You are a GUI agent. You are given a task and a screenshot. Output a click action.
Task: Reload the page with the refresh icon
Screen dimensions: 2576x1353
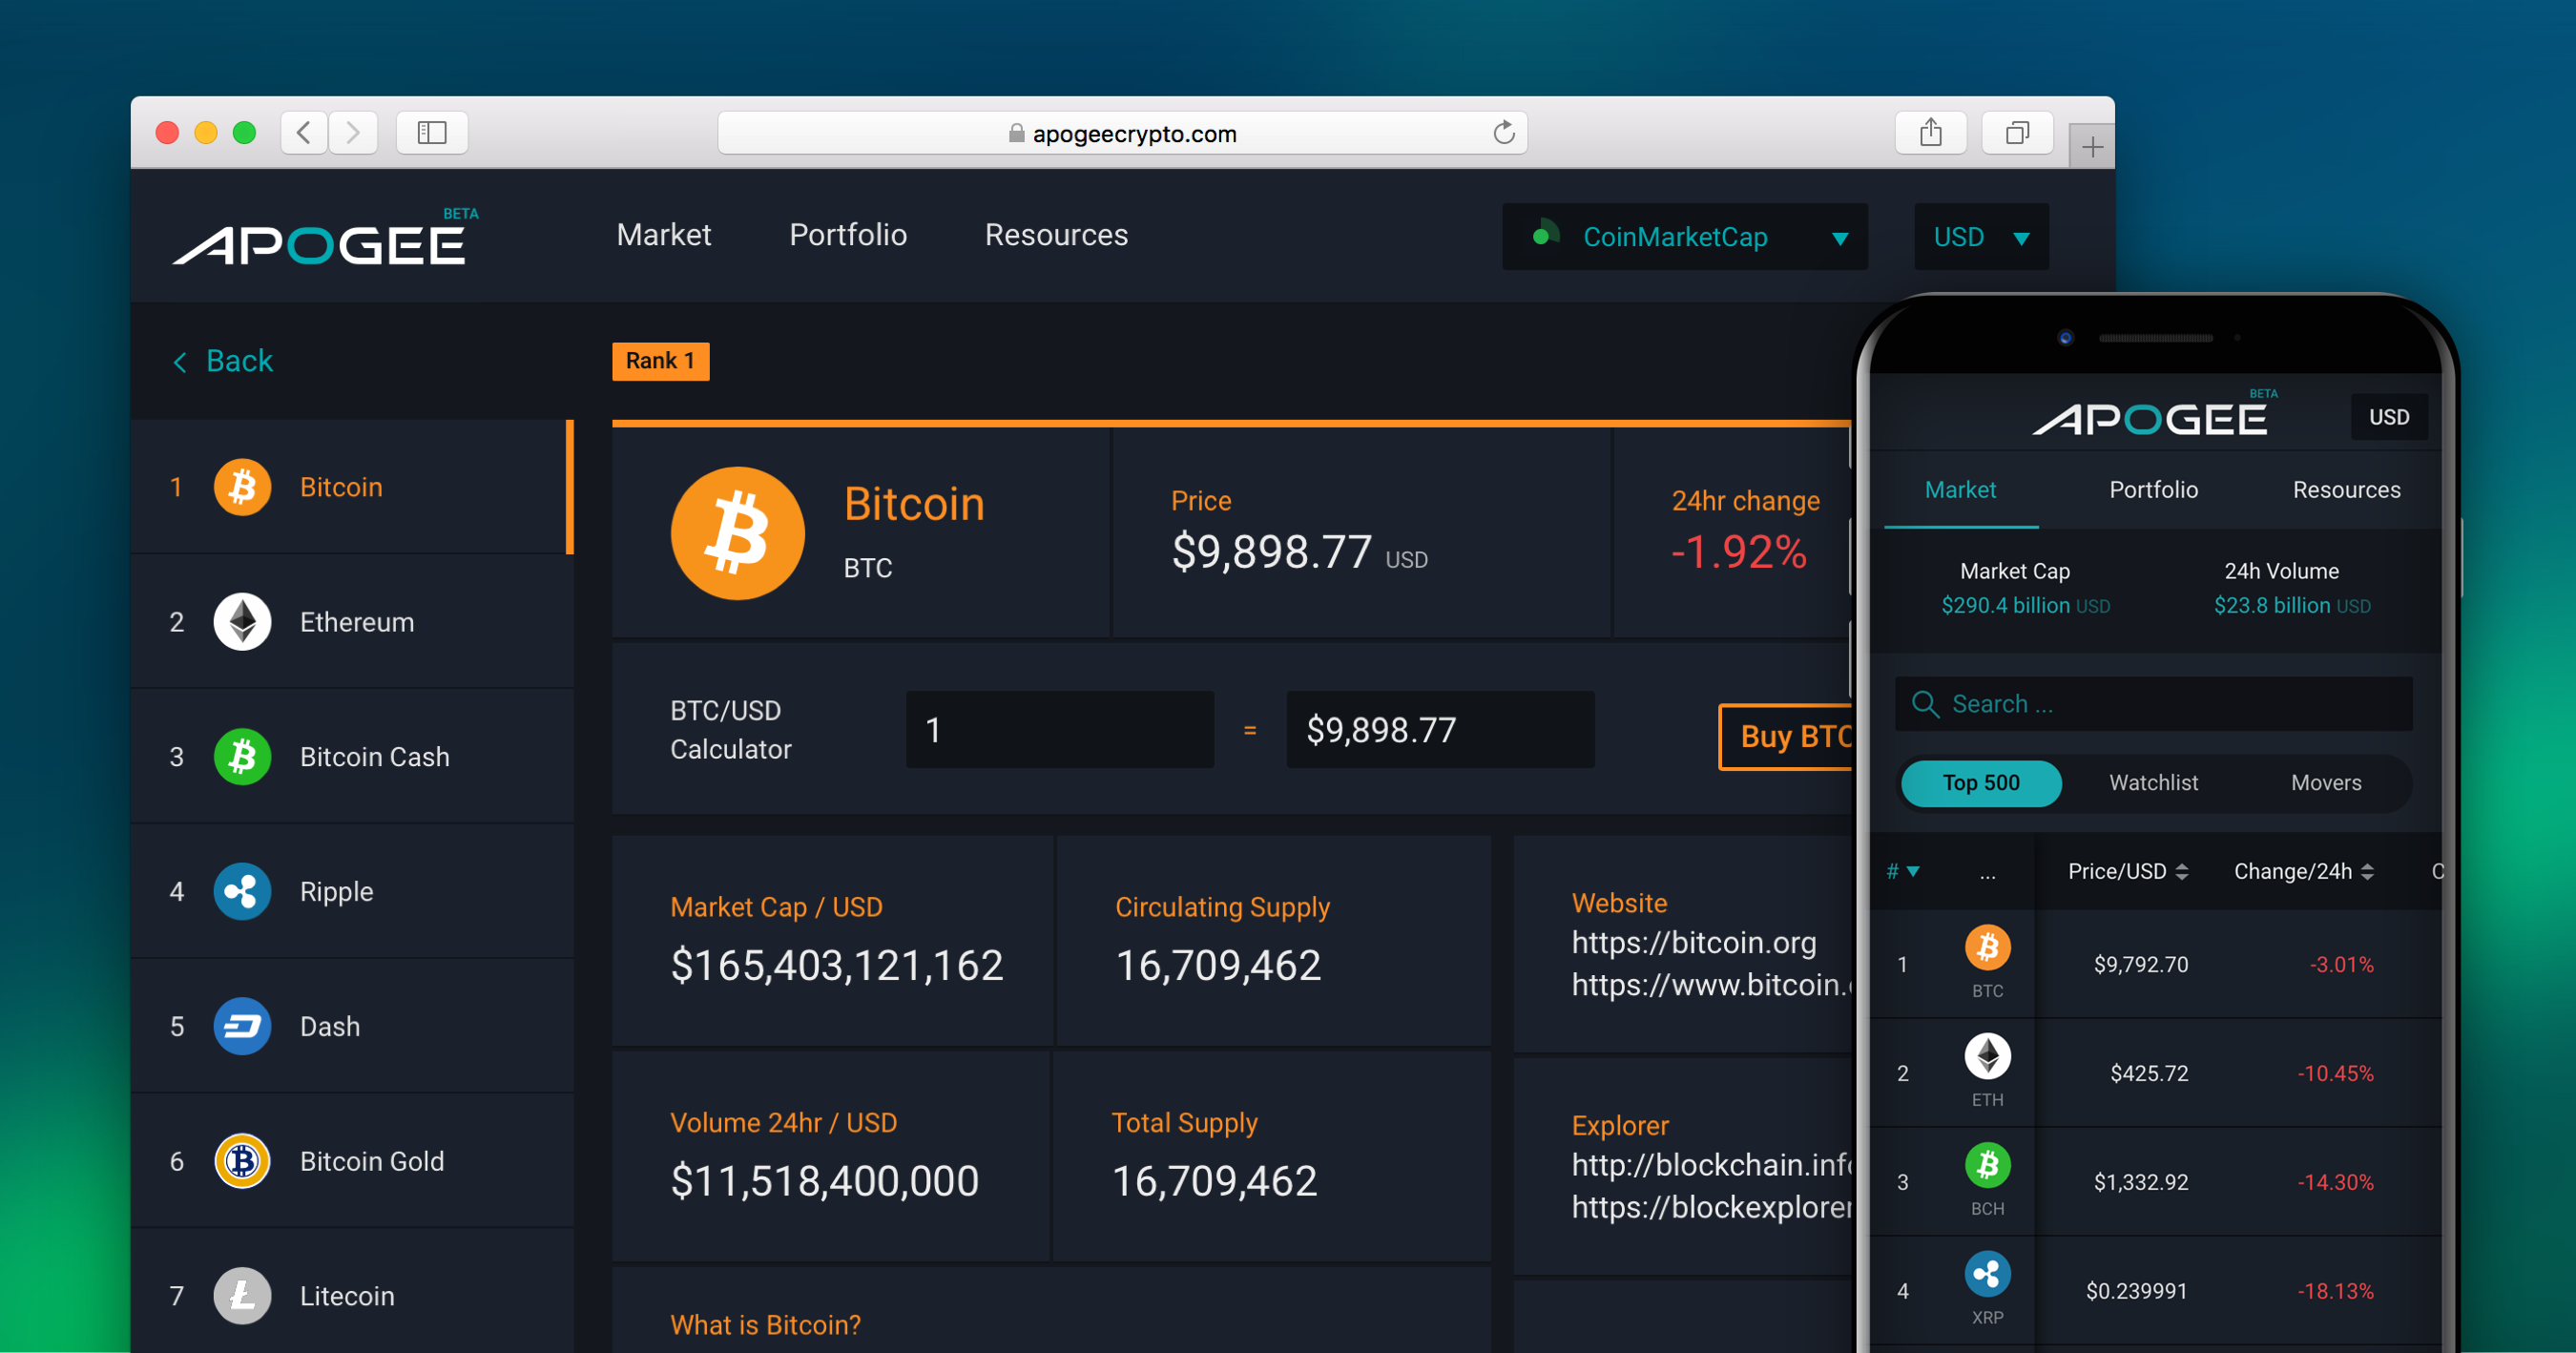coord(1503,133)
